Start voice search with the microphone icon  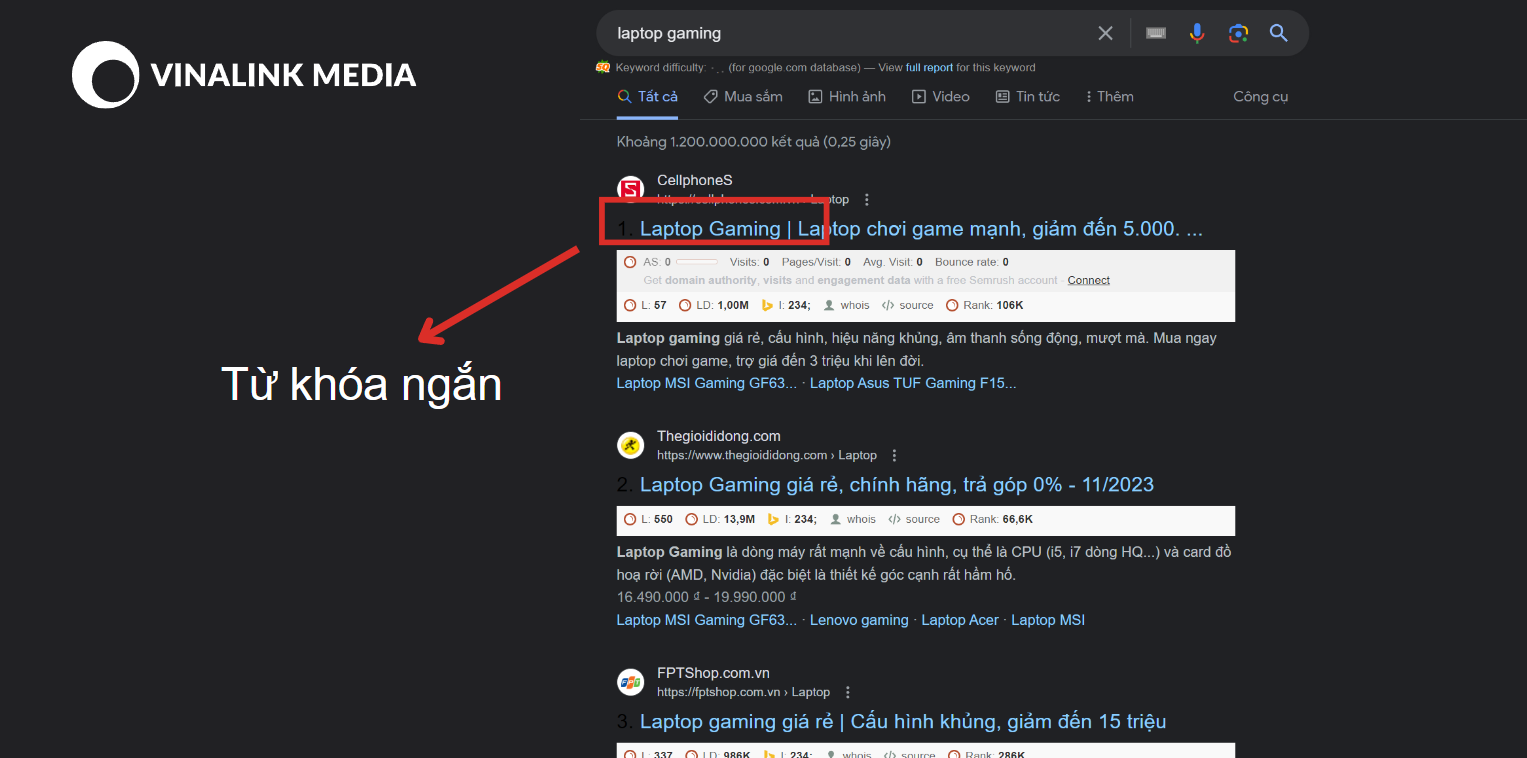pyautogui.click(x=1197, y=33)
